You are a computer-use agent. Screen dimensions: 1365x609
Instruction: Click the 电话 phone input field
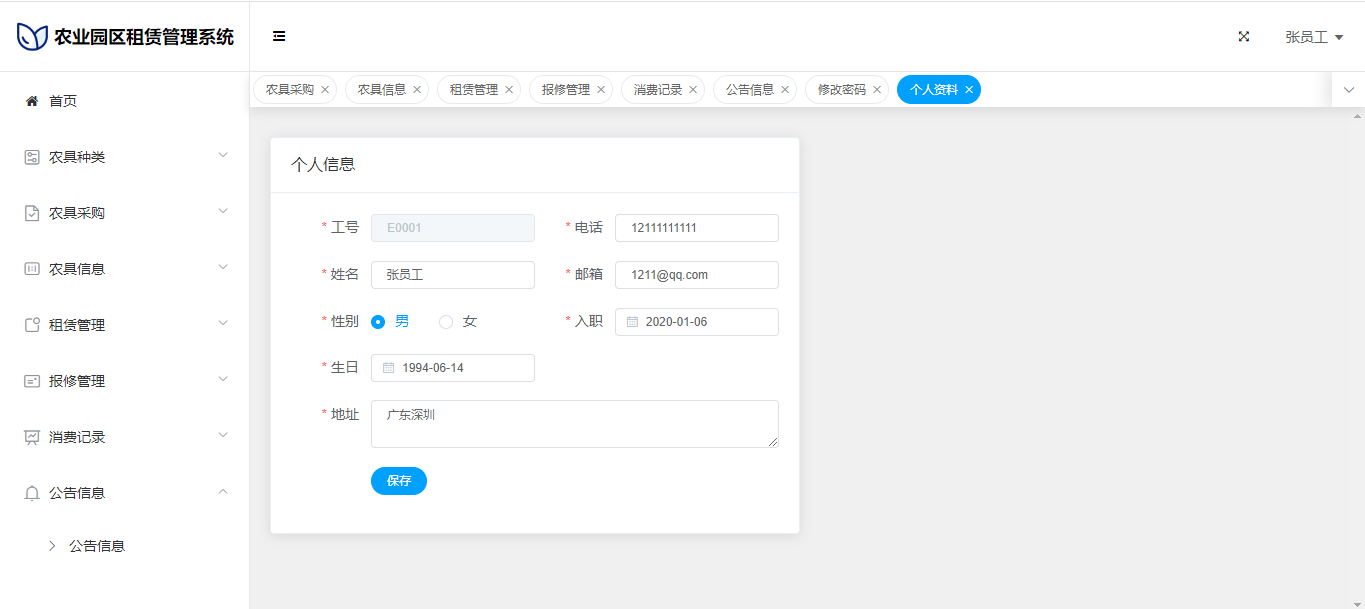click(x=696, y=228)
